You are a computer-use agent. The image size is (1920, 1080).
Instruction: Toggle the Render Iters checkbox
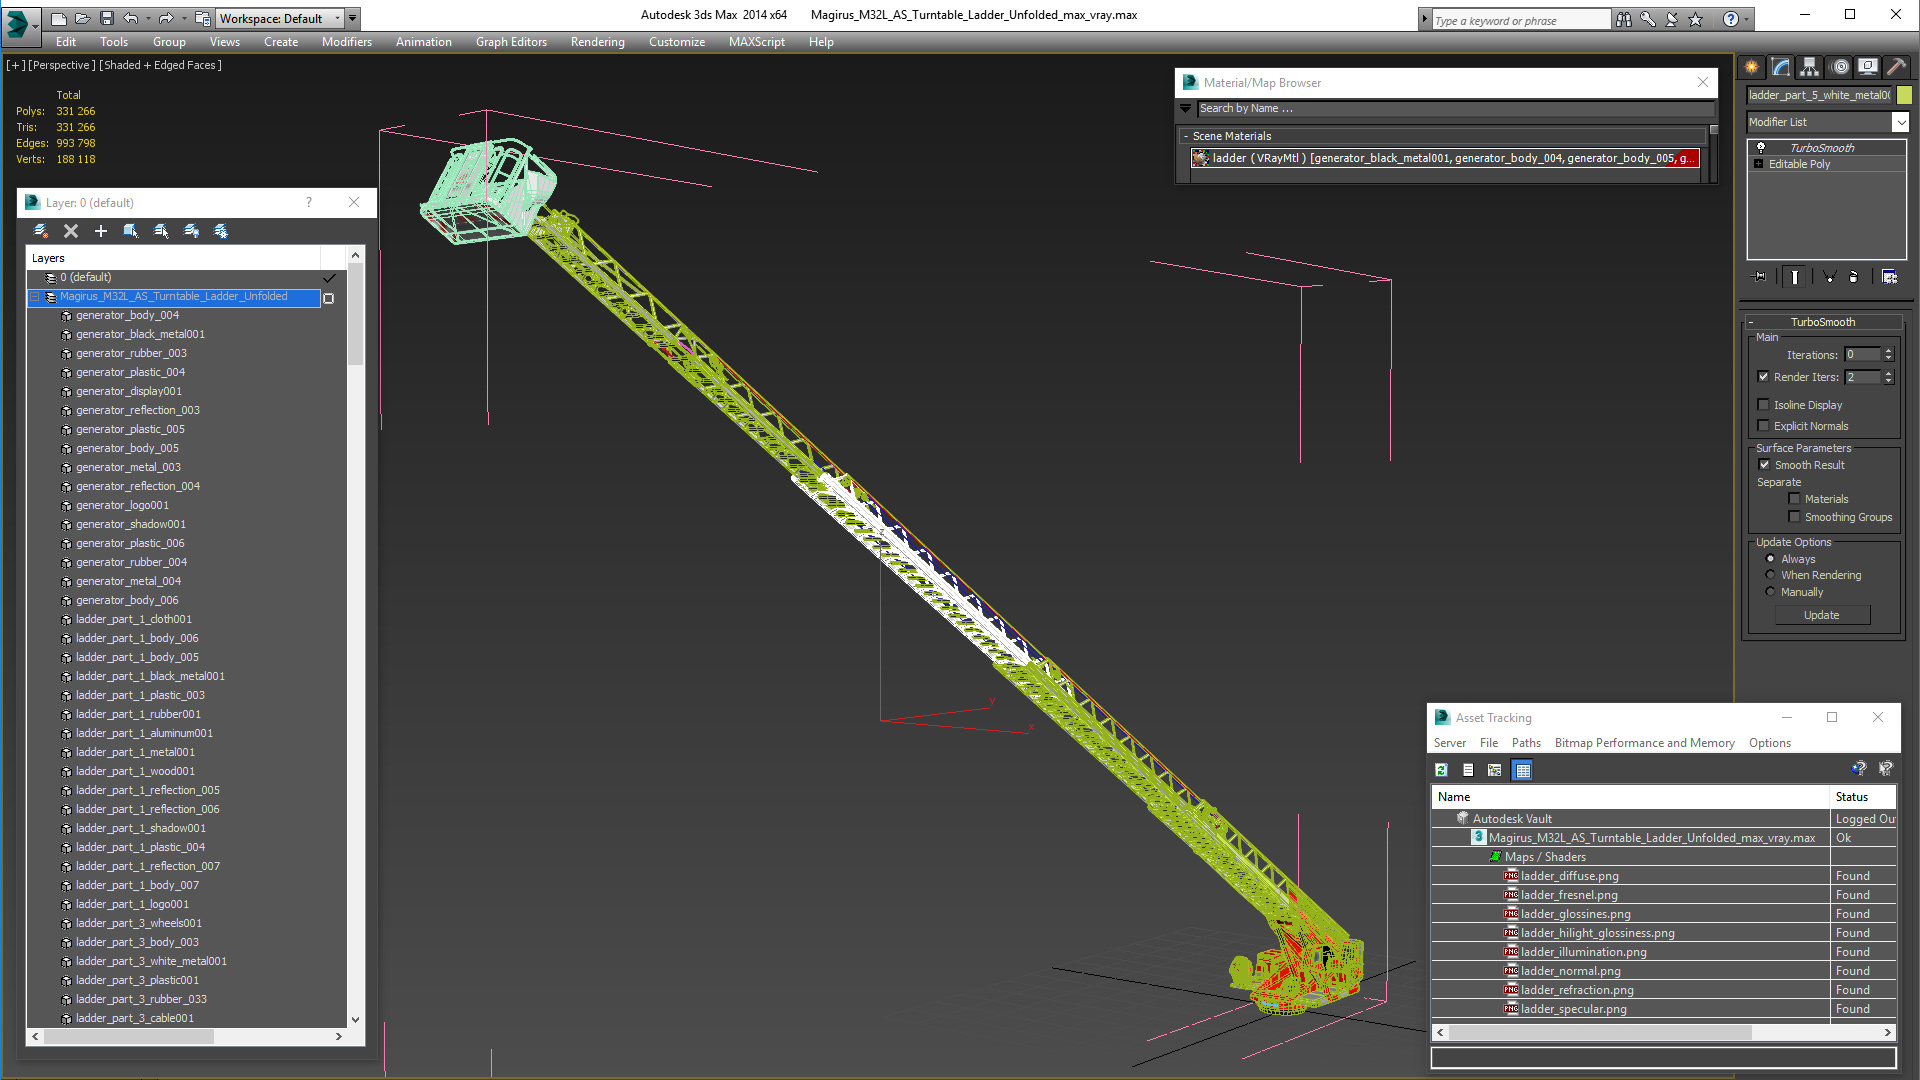[x=1764, y=377]
